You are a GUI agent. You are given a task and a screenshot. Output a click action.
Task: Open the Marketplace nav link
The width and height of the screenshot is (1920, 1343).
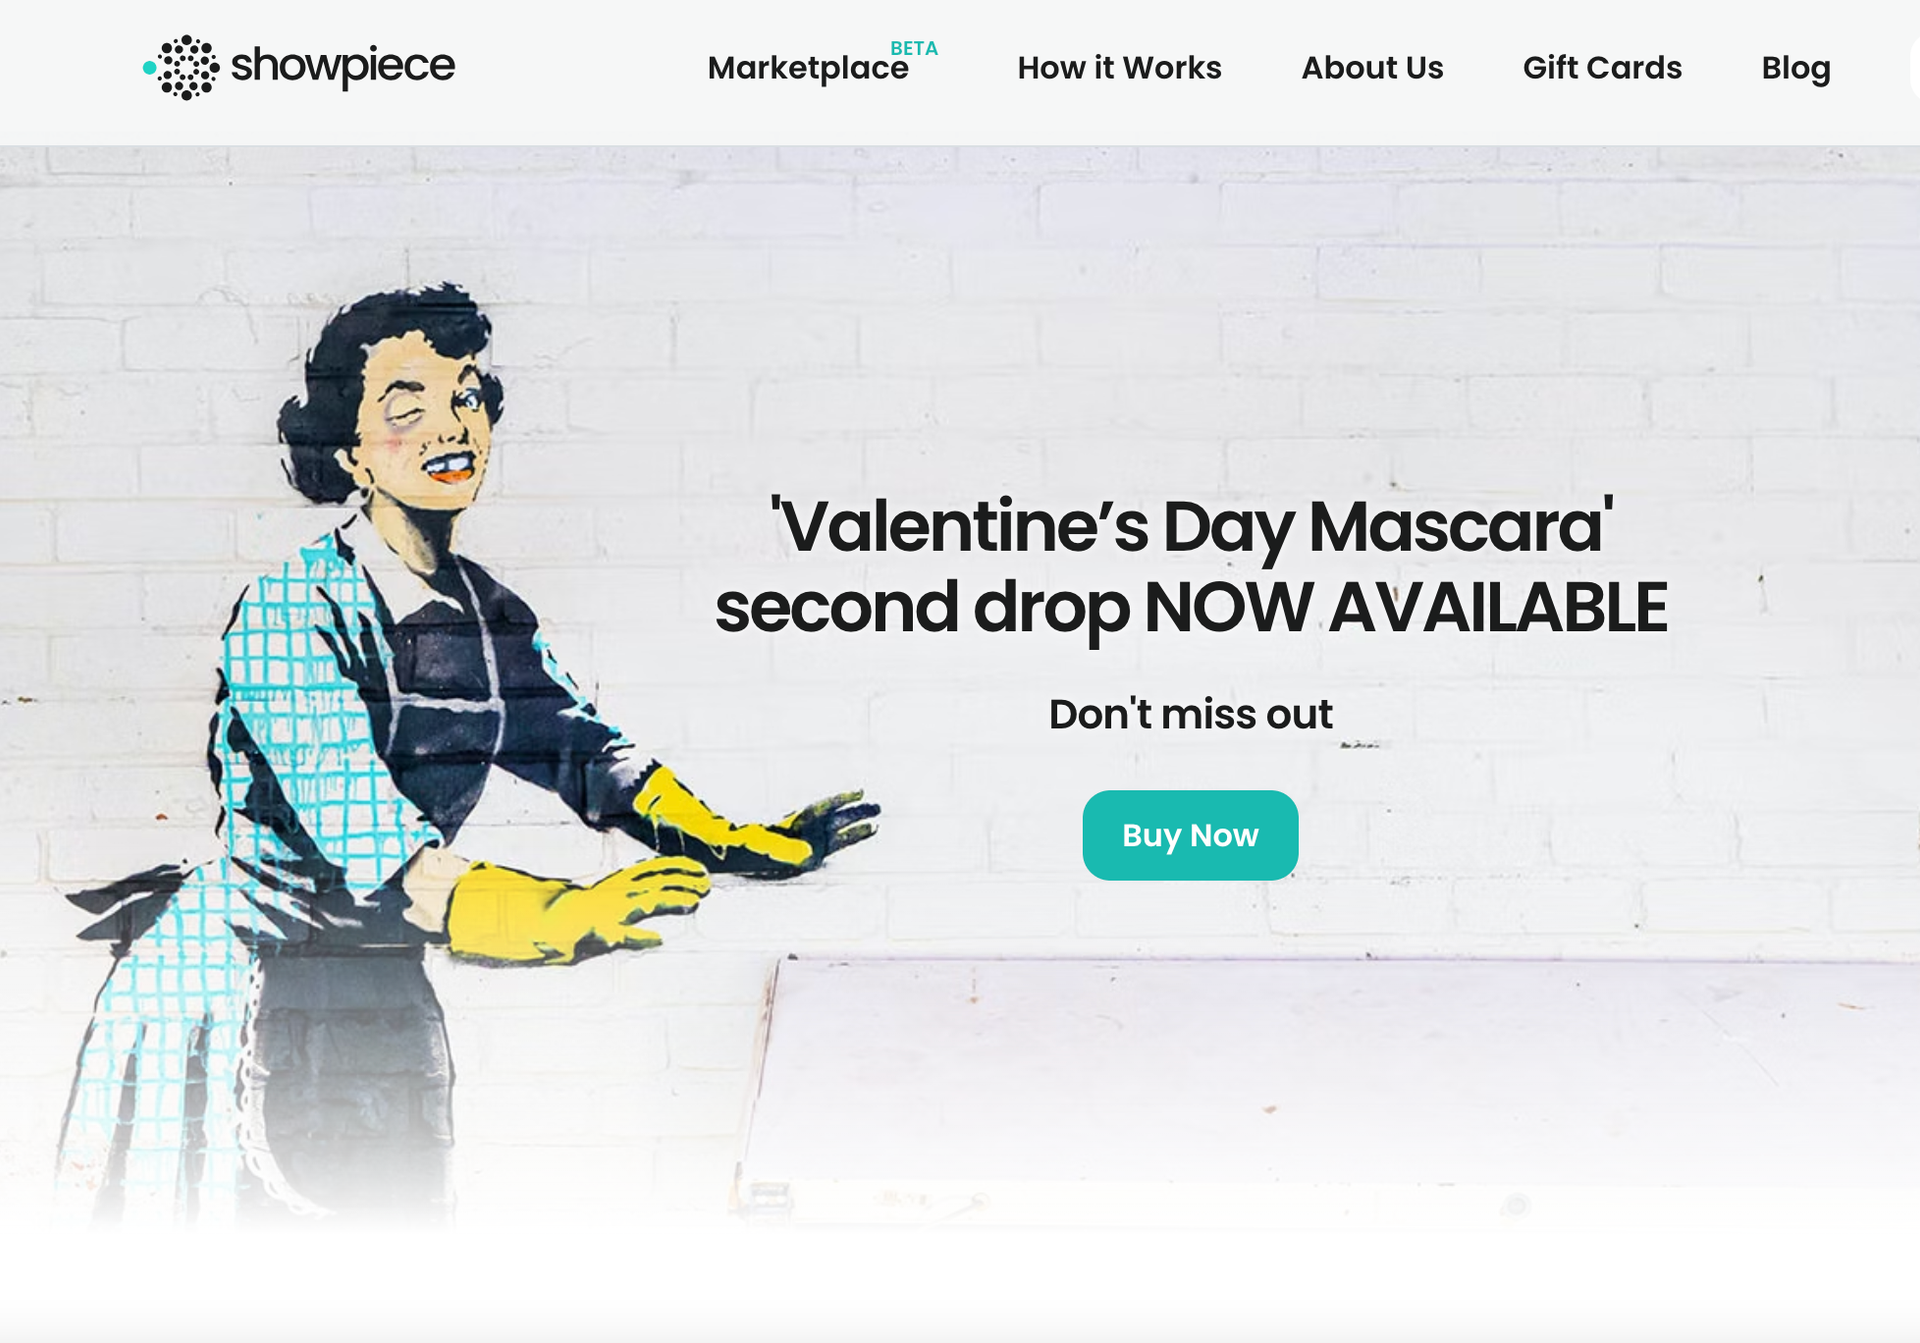click(x=808, y=68)
